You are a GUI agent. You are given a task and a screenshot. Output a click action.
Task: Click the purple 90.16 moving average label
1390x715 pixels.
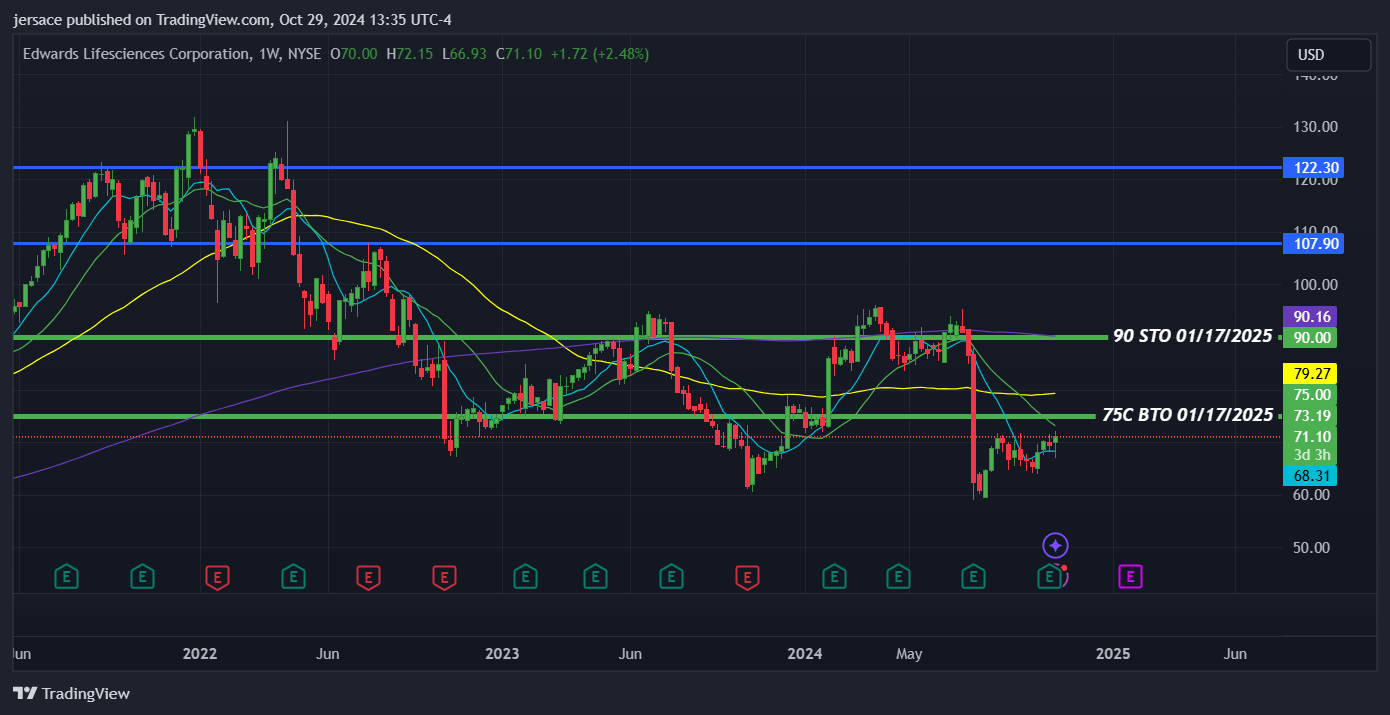click(x=1309, y=317)
